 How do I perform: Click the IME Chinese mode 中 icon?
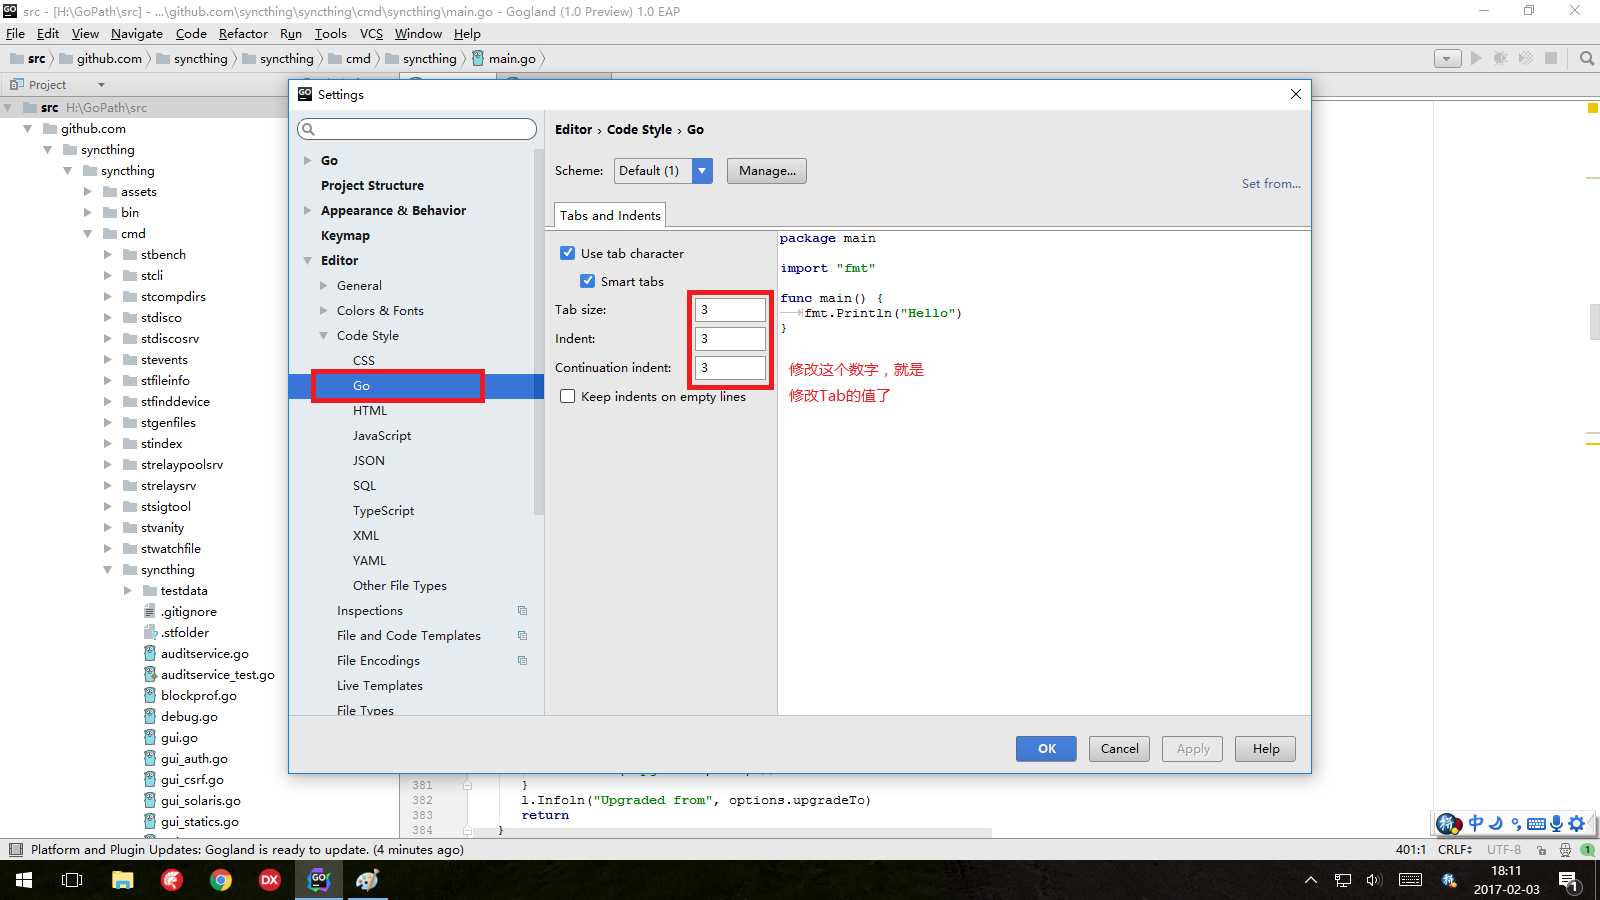pos(1476,823)
